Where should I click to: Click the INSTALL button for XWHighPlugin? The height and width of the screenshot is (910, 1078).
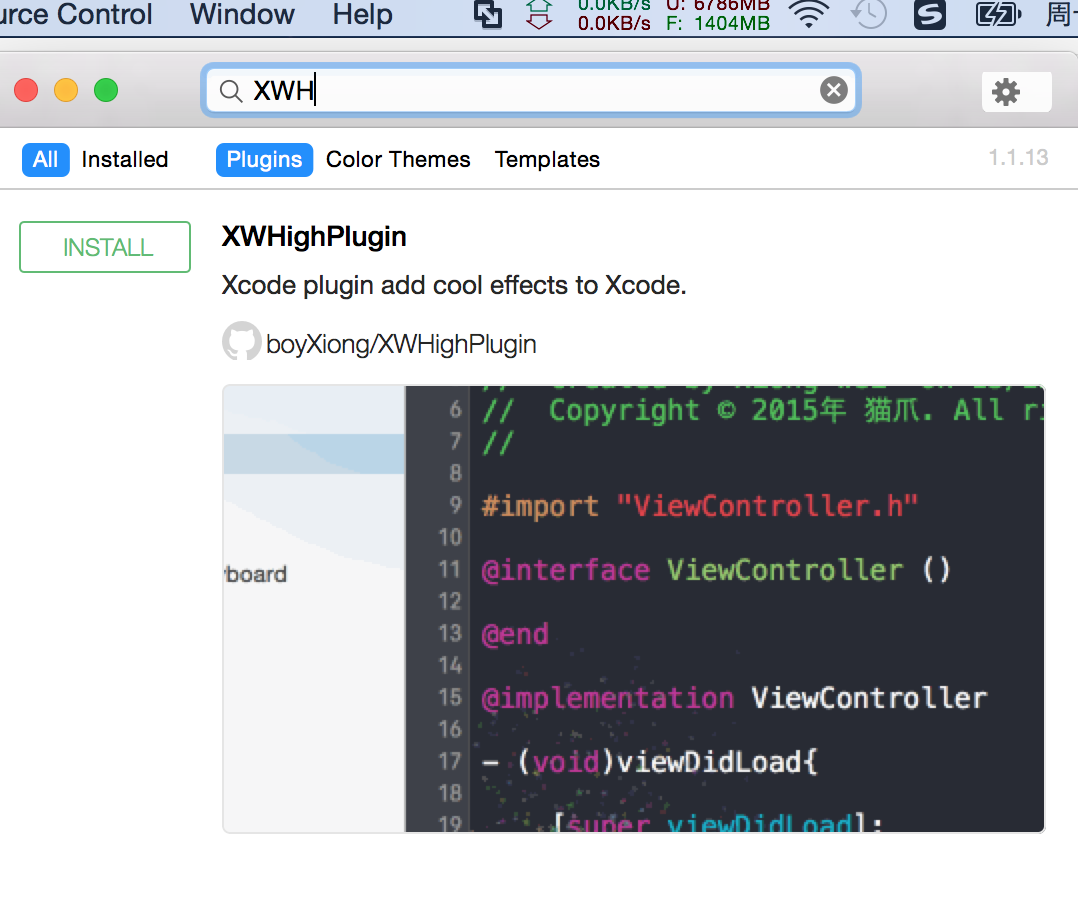pyautogui.click(x=104, y=247)
